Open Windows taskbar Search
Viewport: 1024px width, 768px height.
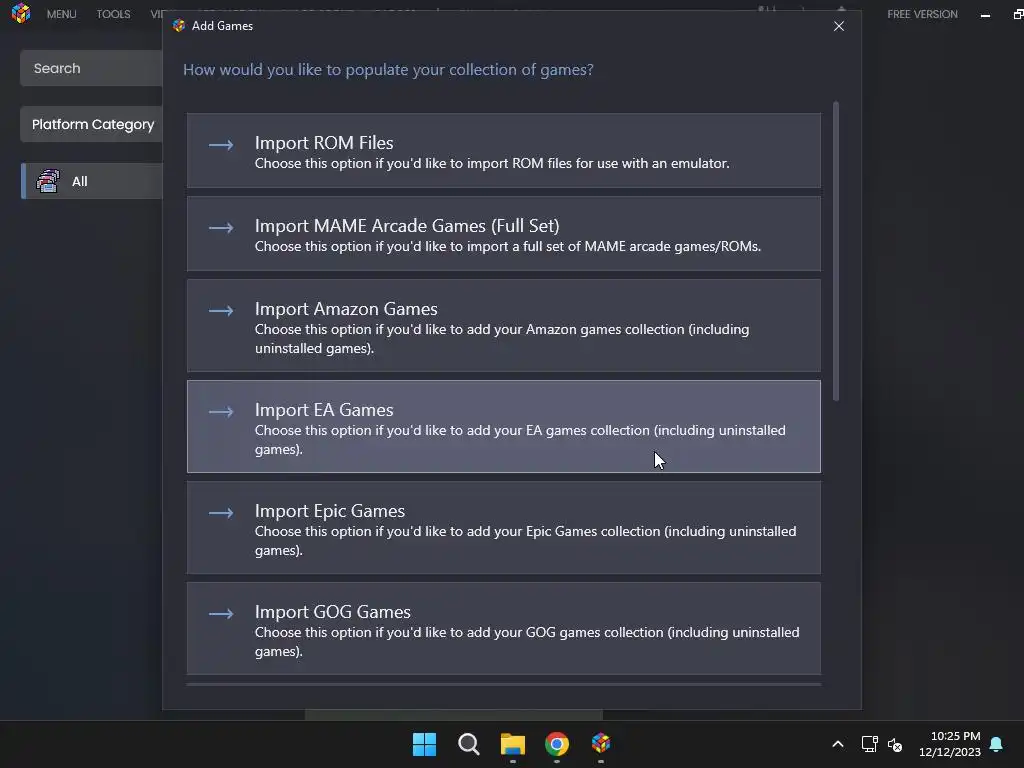(468, 744)
